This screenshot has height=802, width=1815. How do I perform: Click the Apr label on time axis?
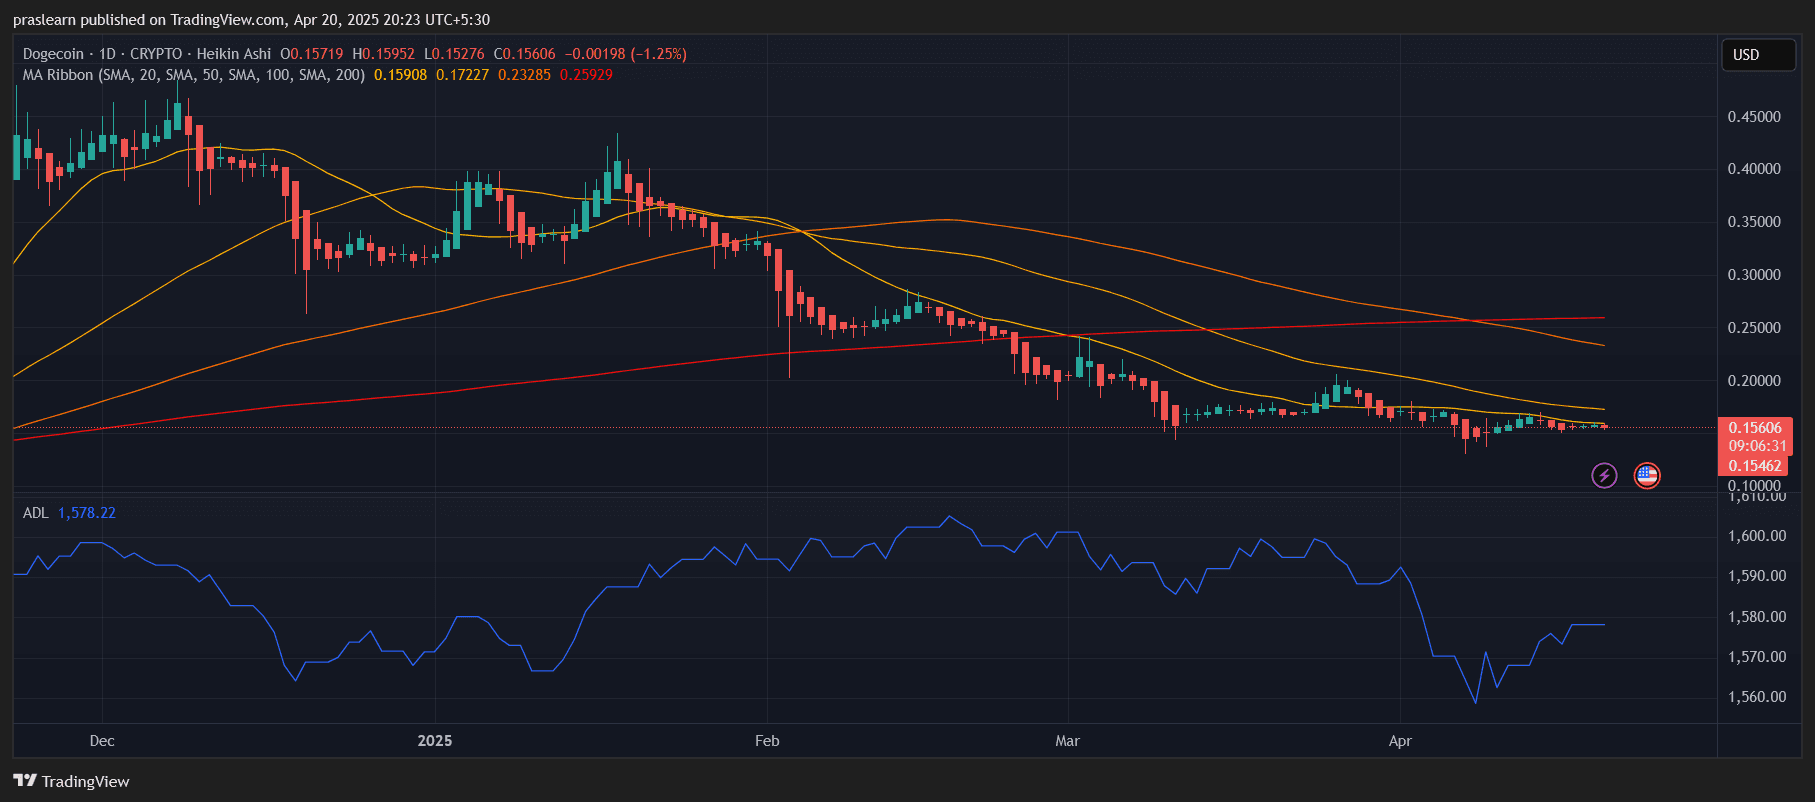1400,741
